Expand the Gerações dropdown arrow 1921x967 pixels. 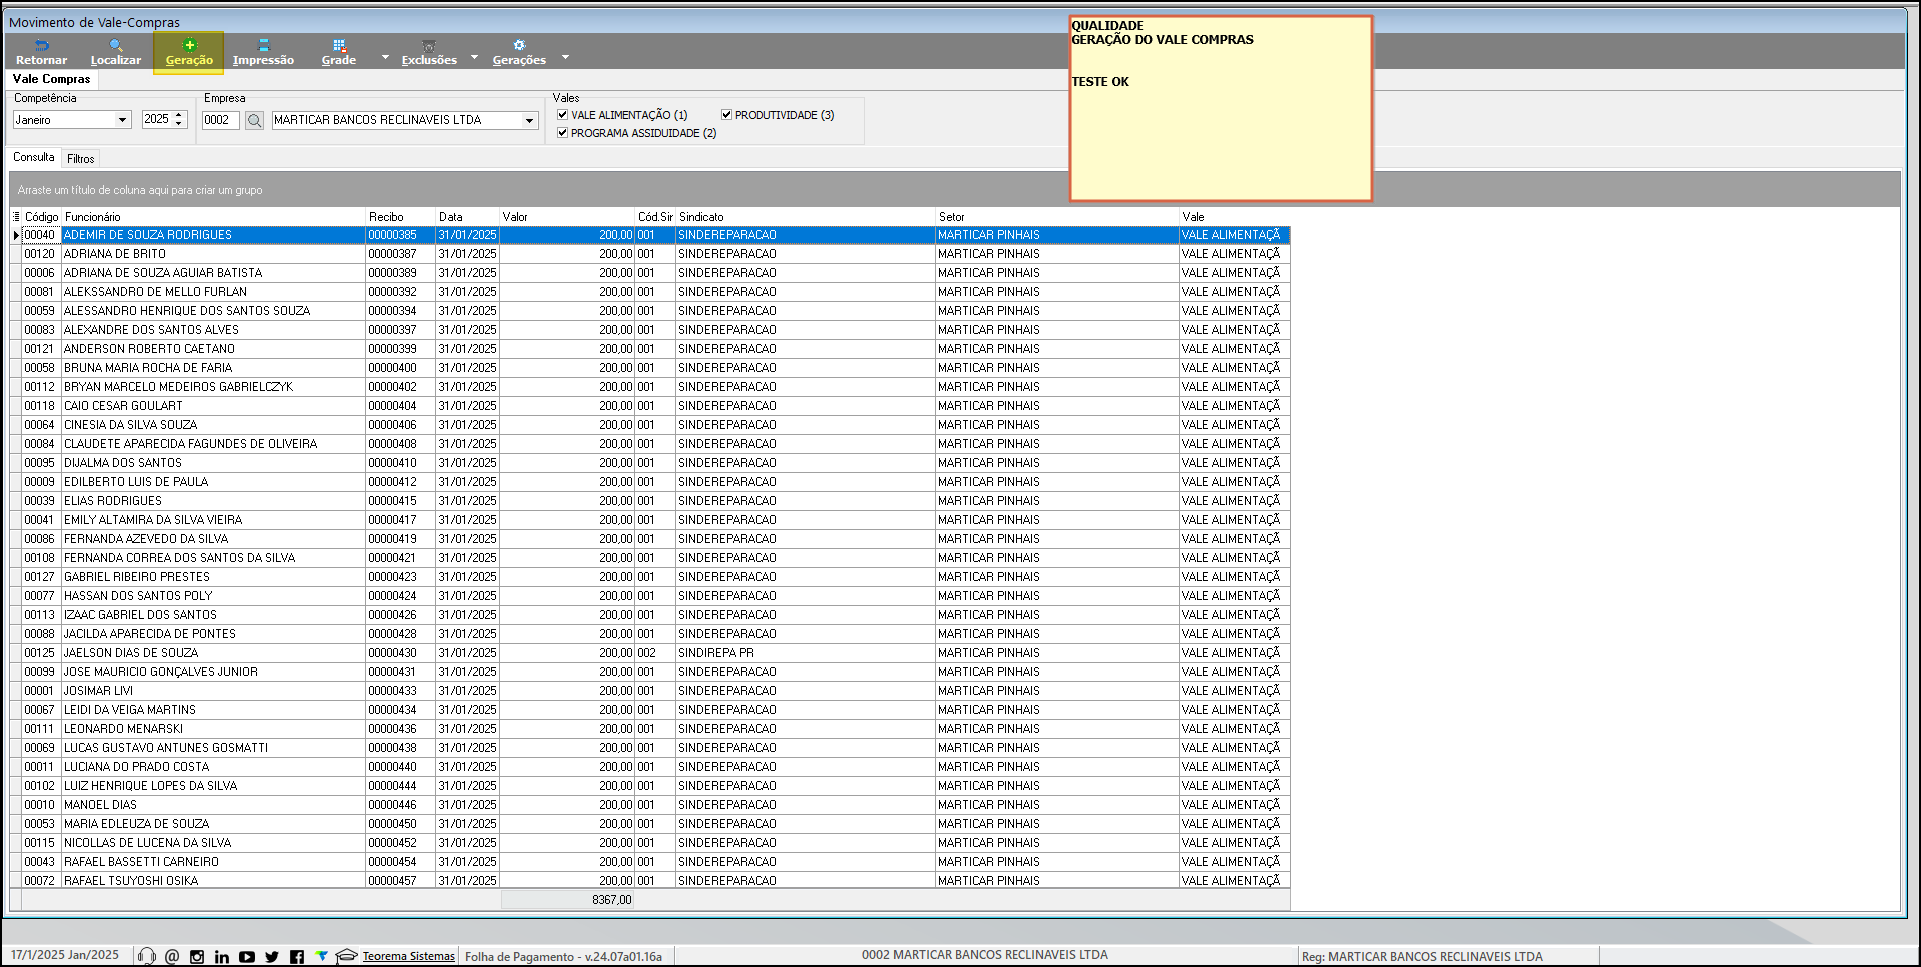[x=565, y=57]
